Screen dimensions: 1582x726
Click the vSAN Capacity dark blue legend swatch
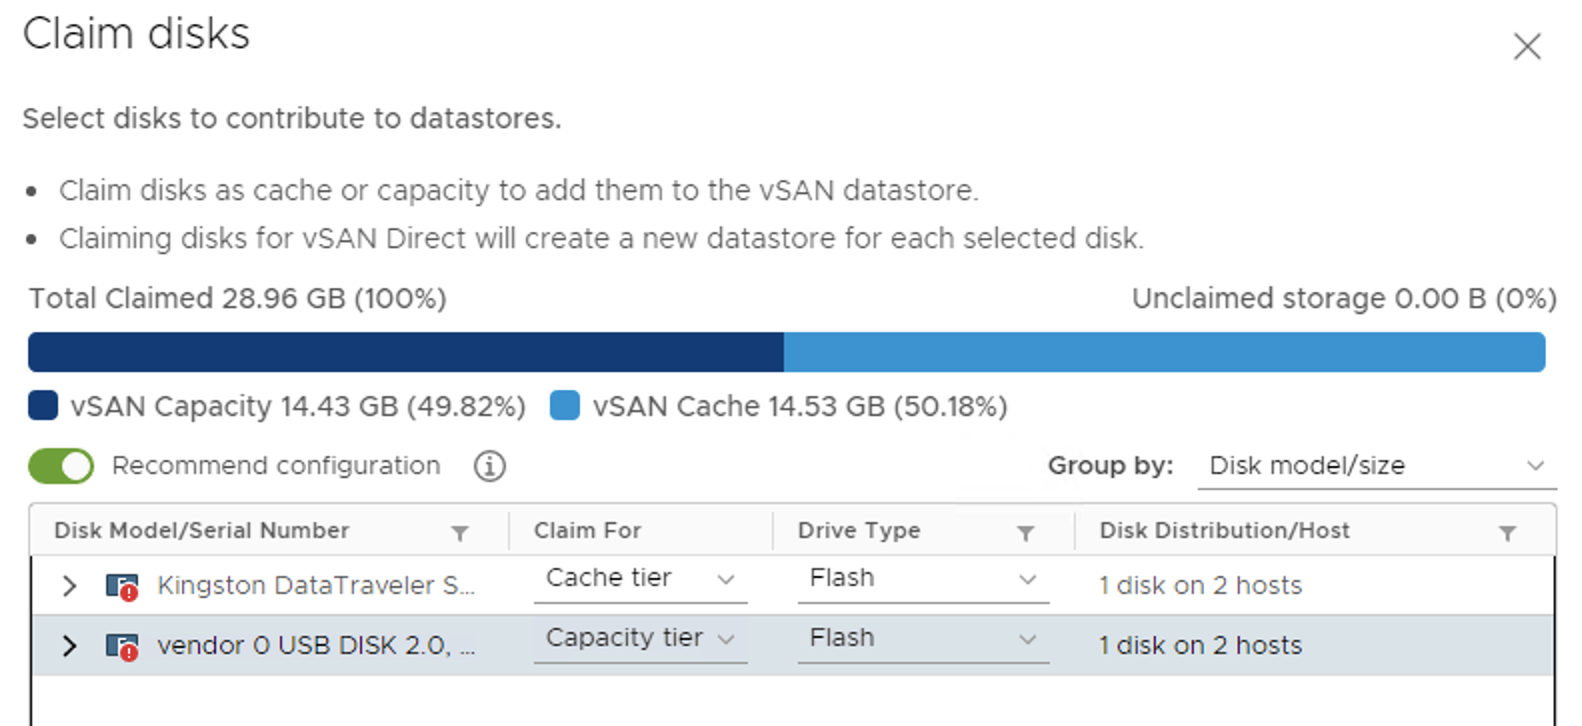43,405
